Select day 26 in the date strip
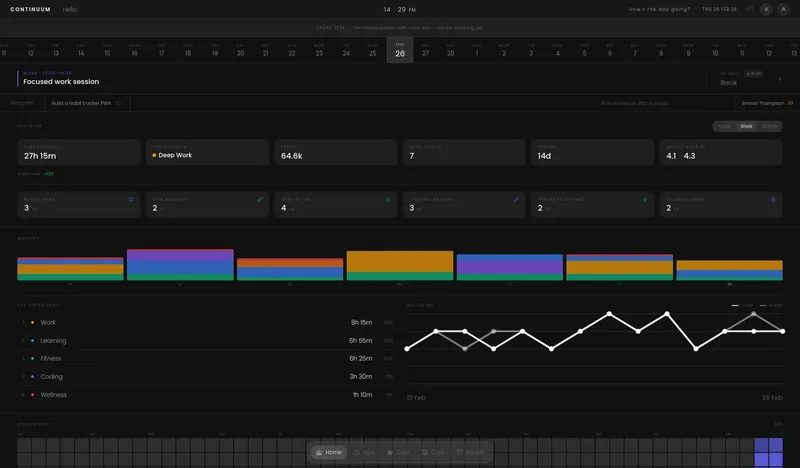The height and width of the screenshot is (468, 800). click(x=399, y=50)
